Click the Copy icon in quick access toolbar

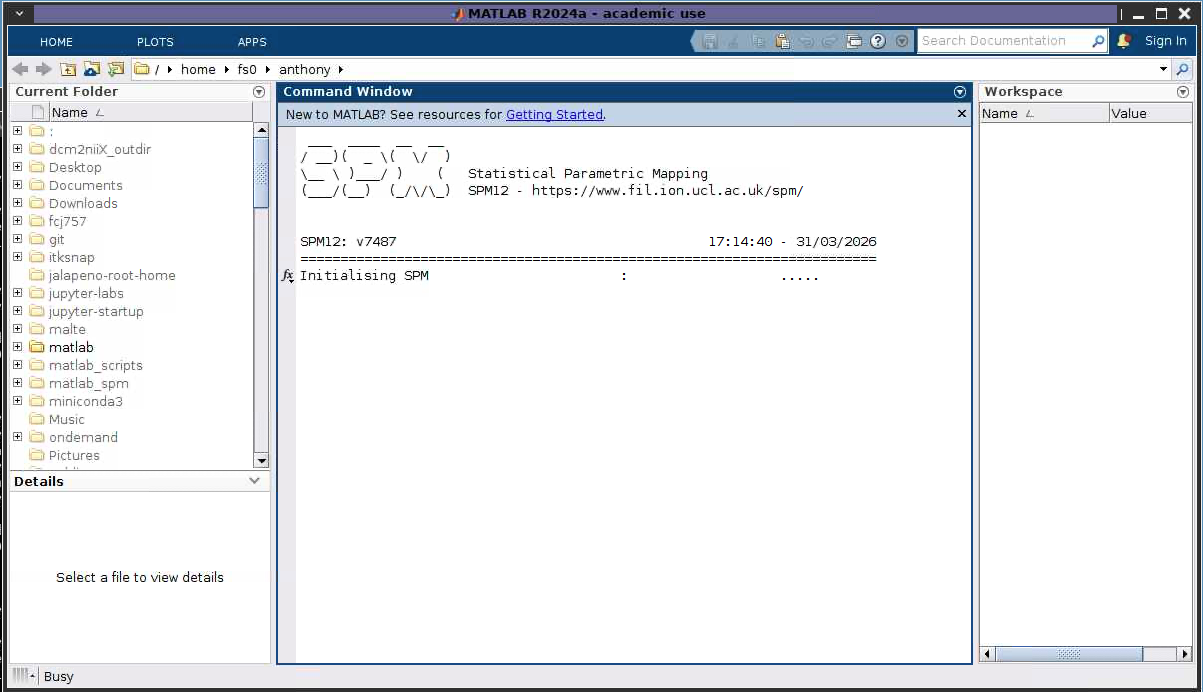[759, 41]
